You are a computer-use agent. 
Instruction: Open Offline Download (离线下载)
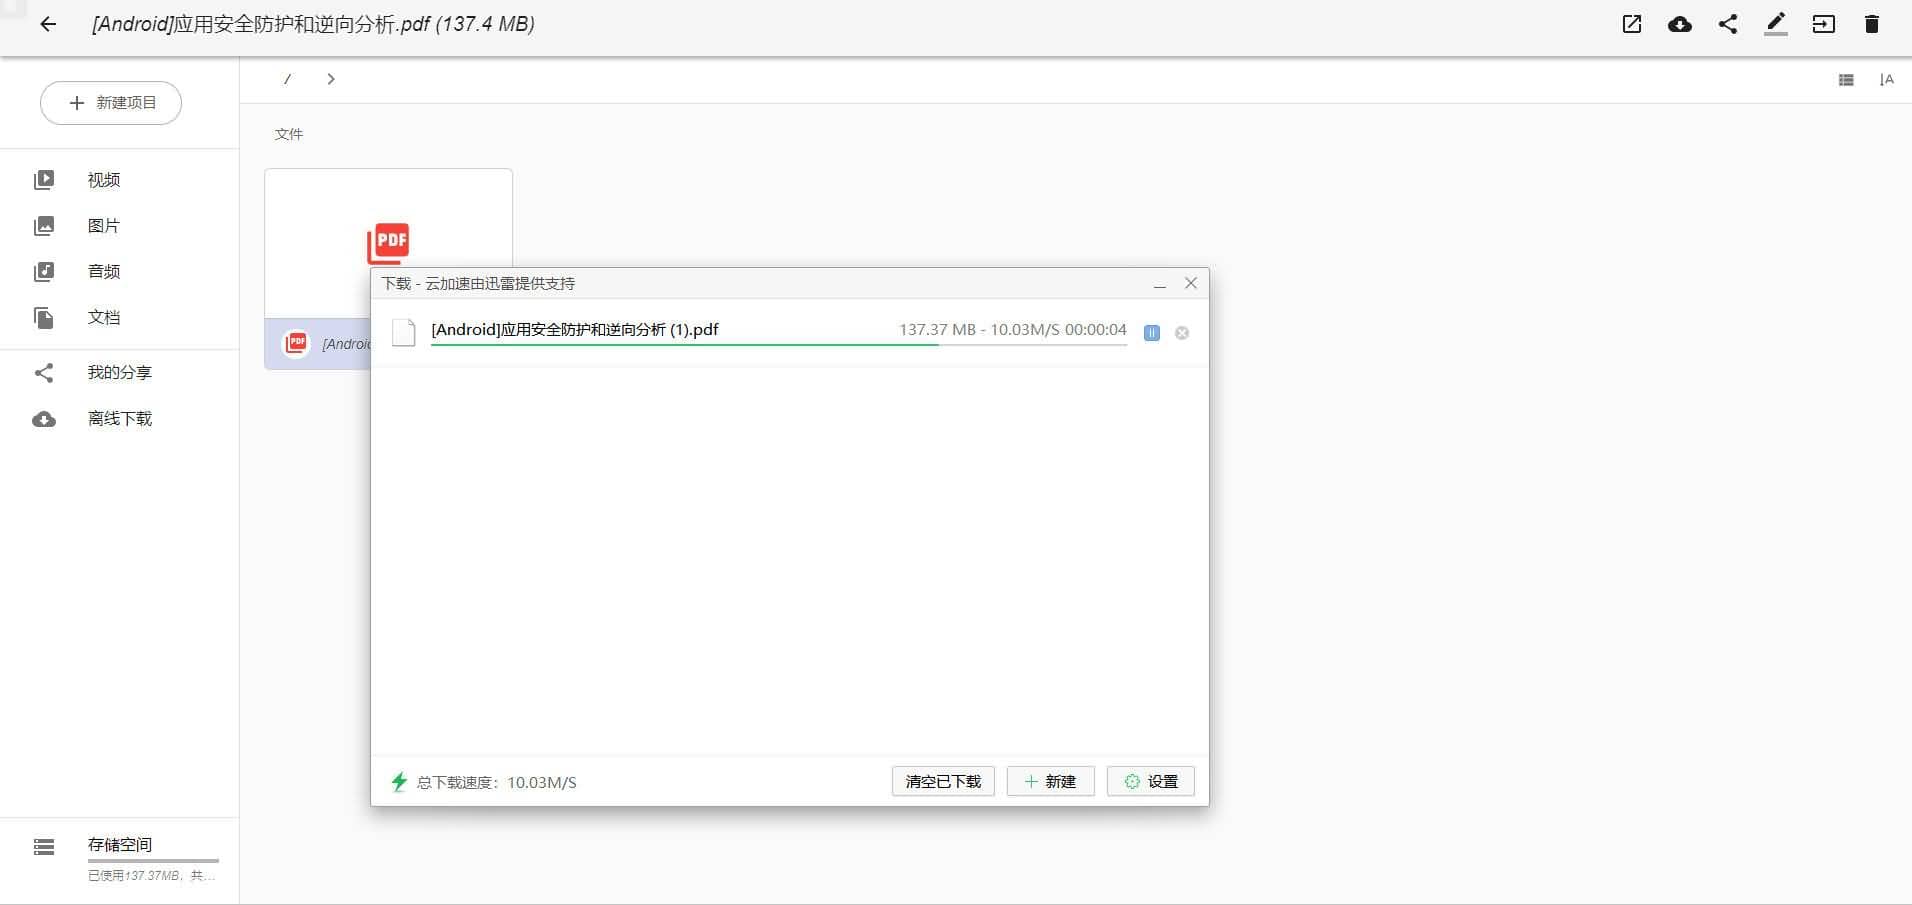coord(120,419)
